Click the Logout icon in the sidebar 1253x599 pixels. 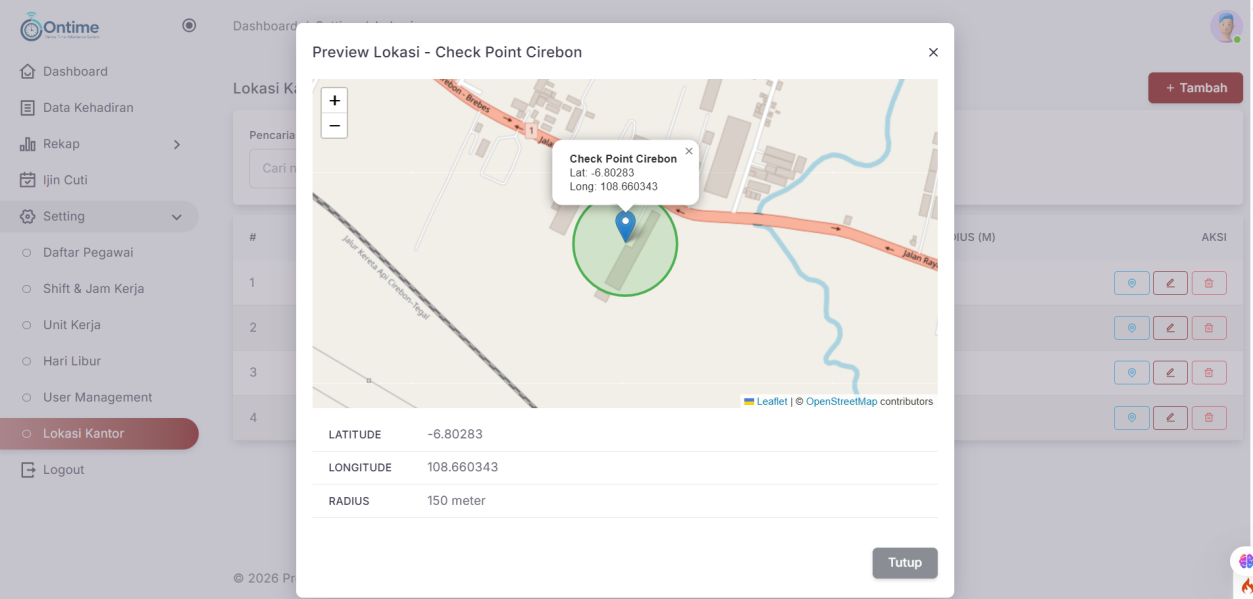point(28,470)
